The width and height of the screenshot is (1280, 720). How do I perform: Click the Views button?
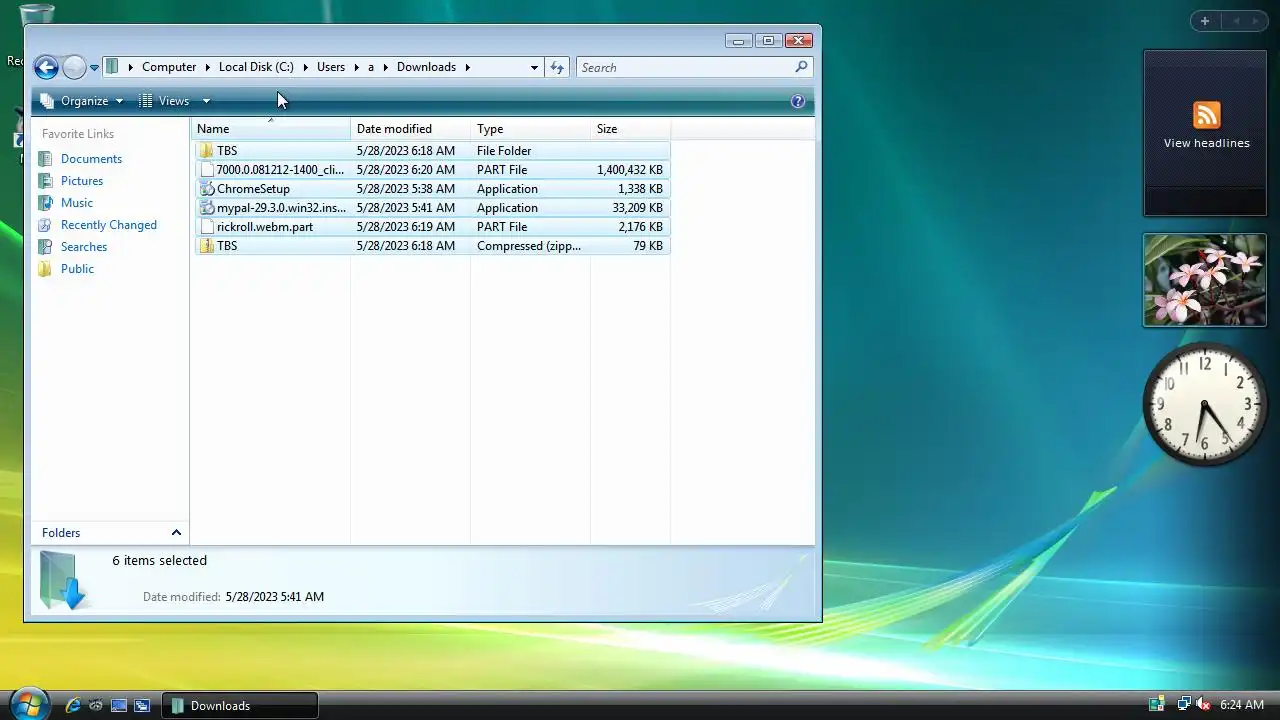click(165, 101)
